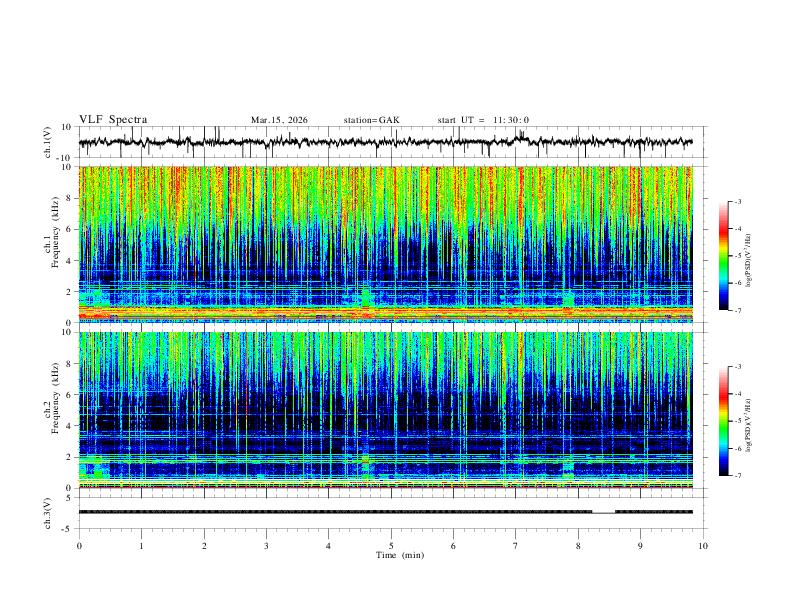The image size is (792, 612).
Task: Click the x-axis tick label "10" at time axis end
Action: [x=703, y=546]
